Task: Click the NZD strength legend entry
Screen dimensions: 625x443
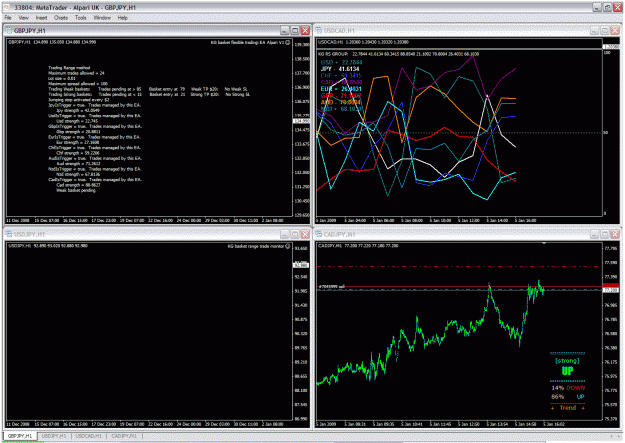Action: point(342,108)
